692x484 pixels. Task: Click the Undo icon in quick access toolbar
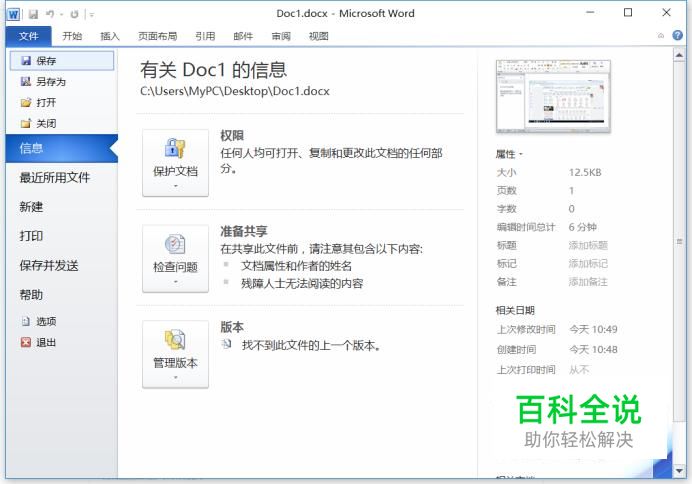[50, 14]
